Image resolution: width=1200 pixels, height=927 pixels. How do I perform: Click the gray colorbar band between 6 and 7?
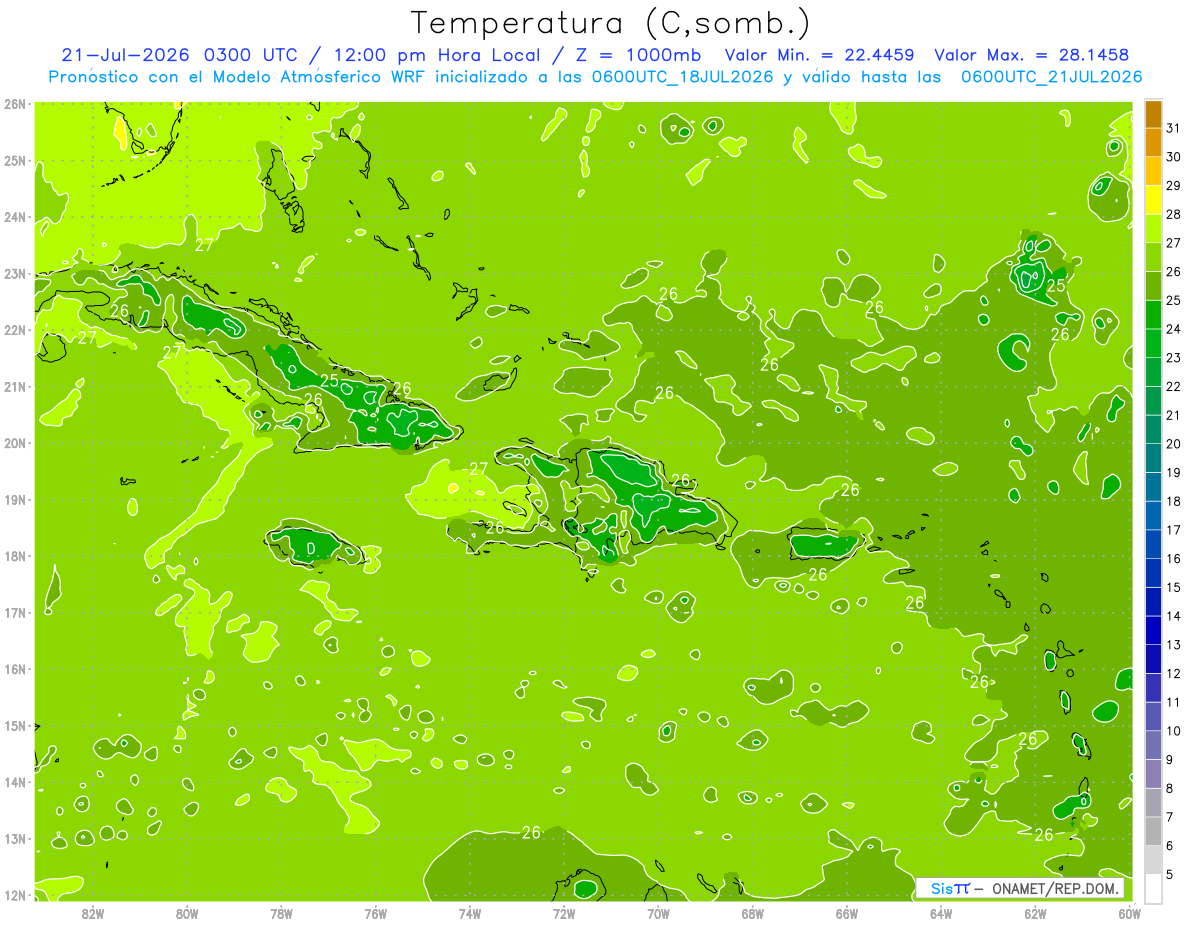coord(1153,831)
